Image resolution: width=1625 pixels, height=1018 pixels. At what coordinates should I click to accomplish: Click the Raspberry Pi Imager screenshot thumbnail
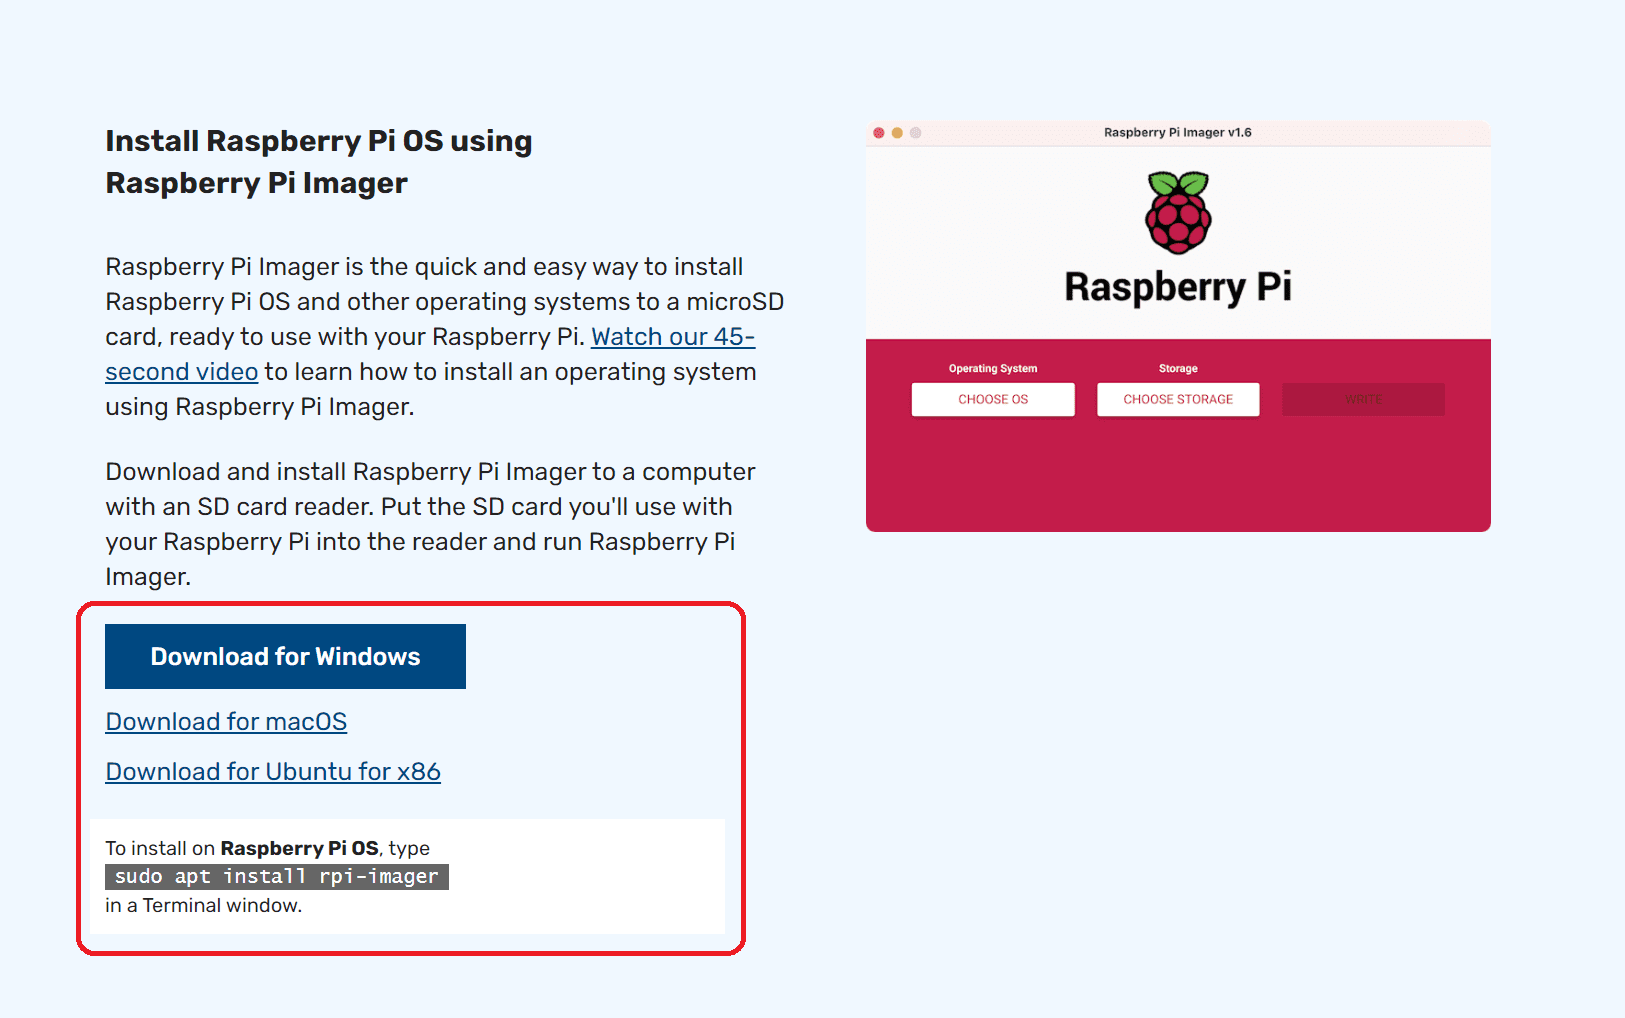(1178, 327)
